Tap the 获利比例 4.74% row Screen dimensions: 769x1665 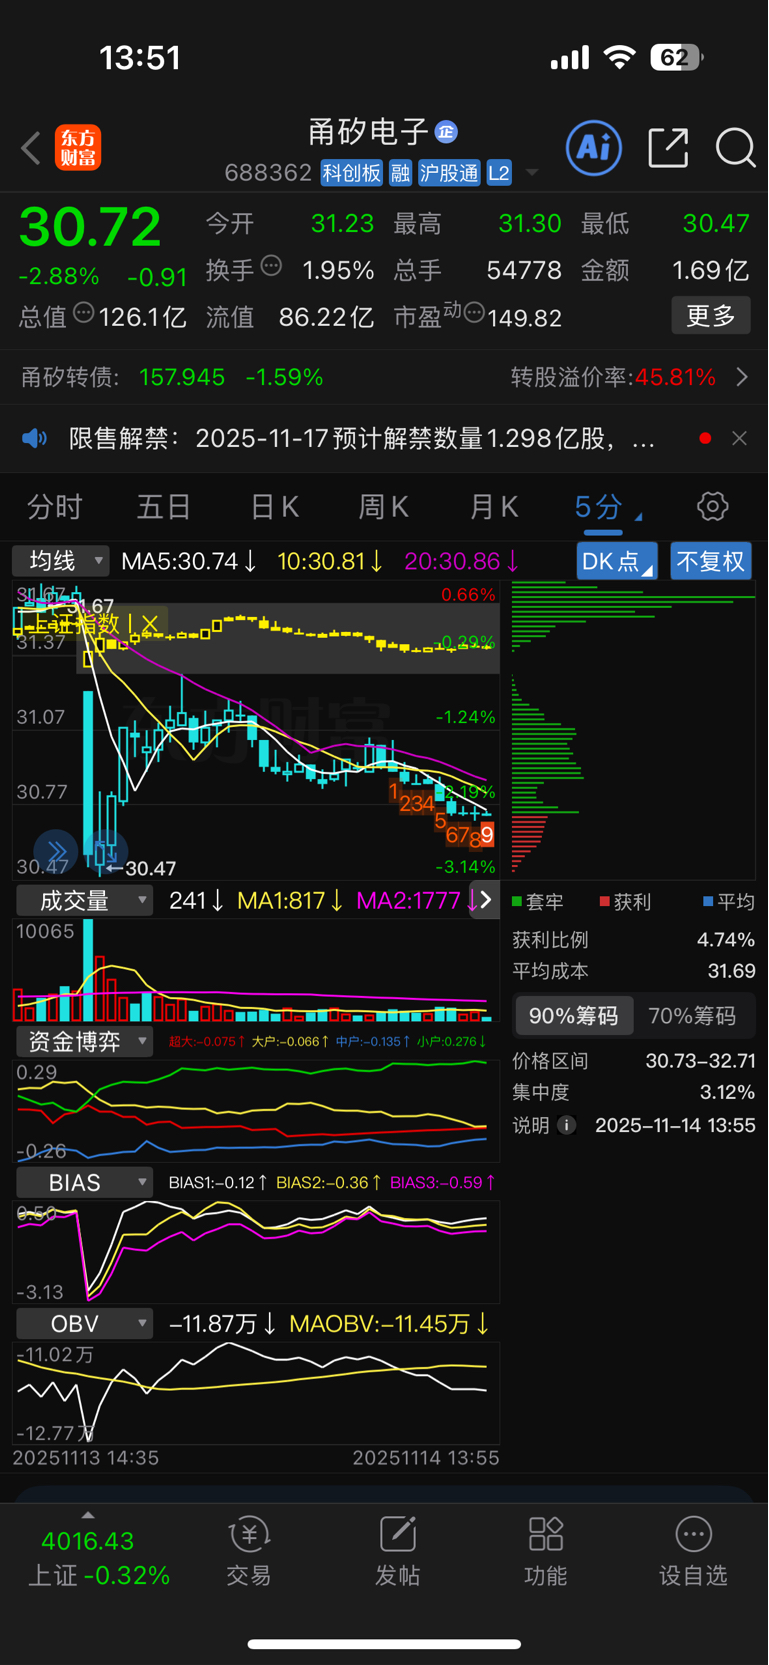pyautogui.click(x=634, y=940)
